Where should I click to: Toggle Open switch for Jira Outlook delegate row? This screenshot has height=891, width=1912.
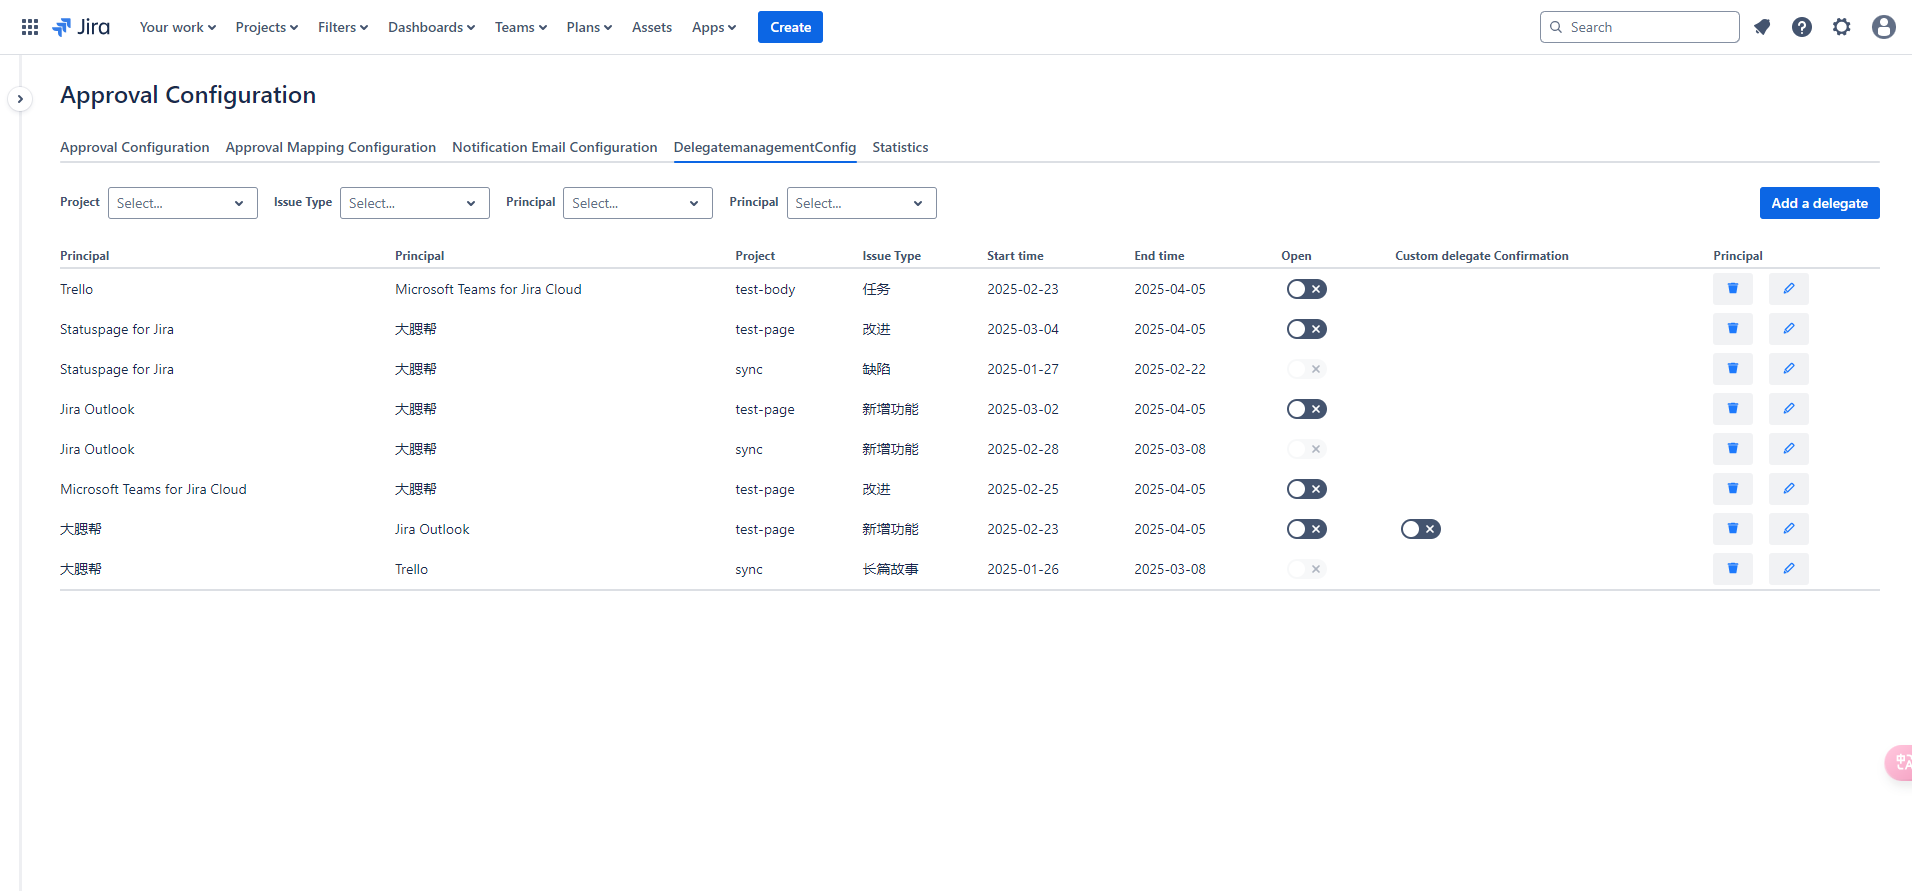coord(1307,529)
